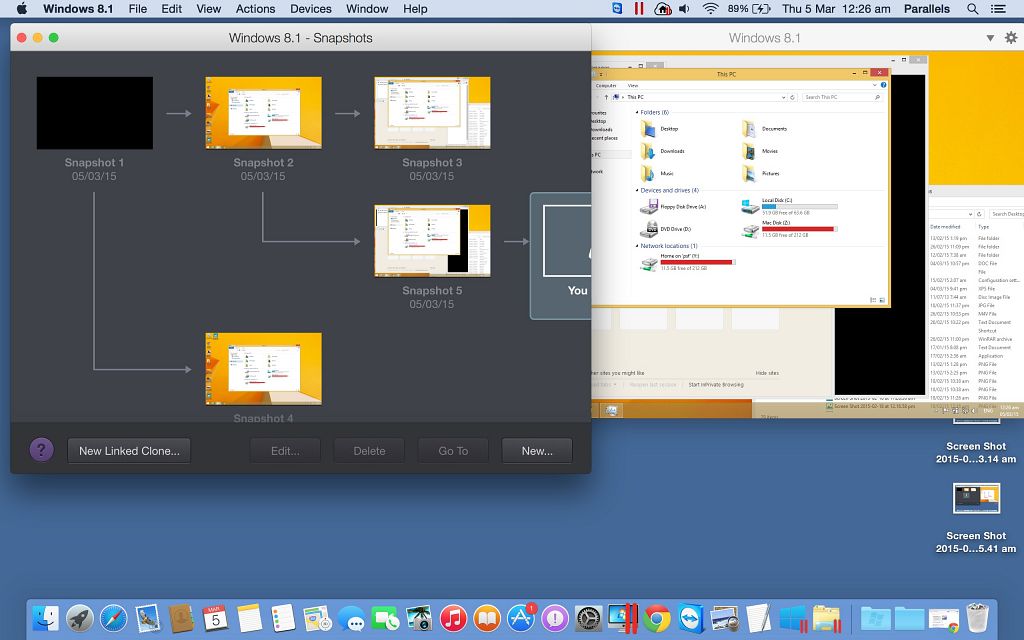This screenshot has width=1024, height=640.
Task: Click the TeamViewer menu bar icon
Action: pyautogui.click(x=617, y=9)
